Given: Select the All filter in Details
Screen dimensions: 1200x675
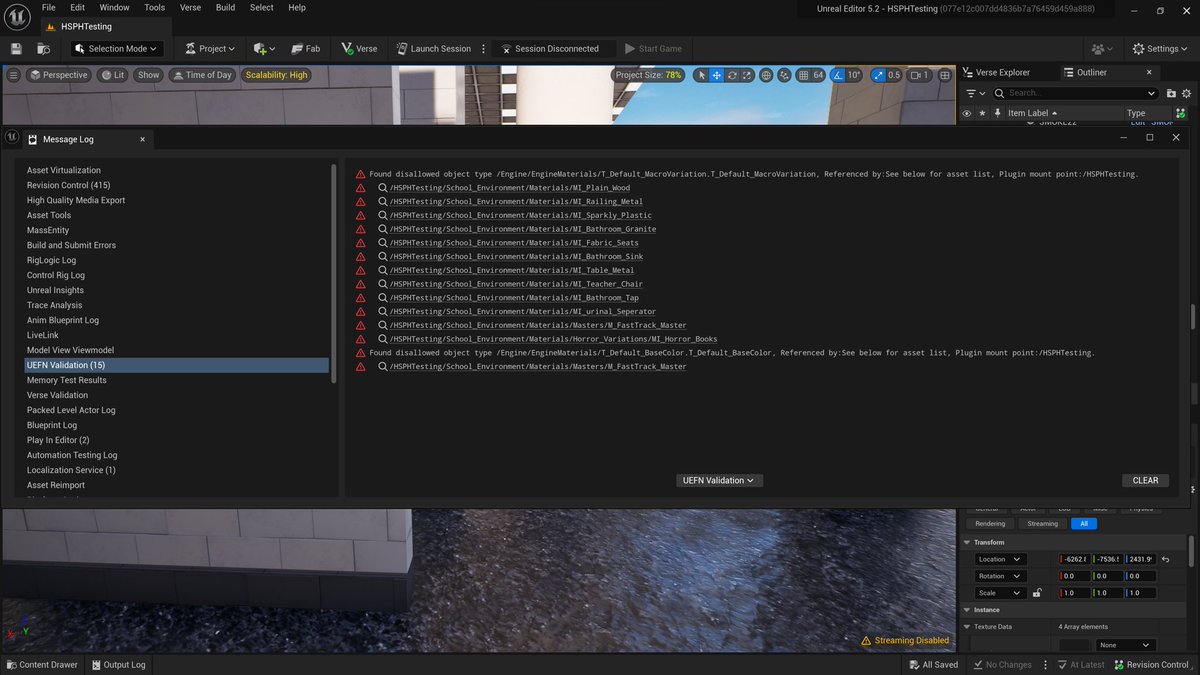Looking at the screenshot, I should tap(1084, 523).
